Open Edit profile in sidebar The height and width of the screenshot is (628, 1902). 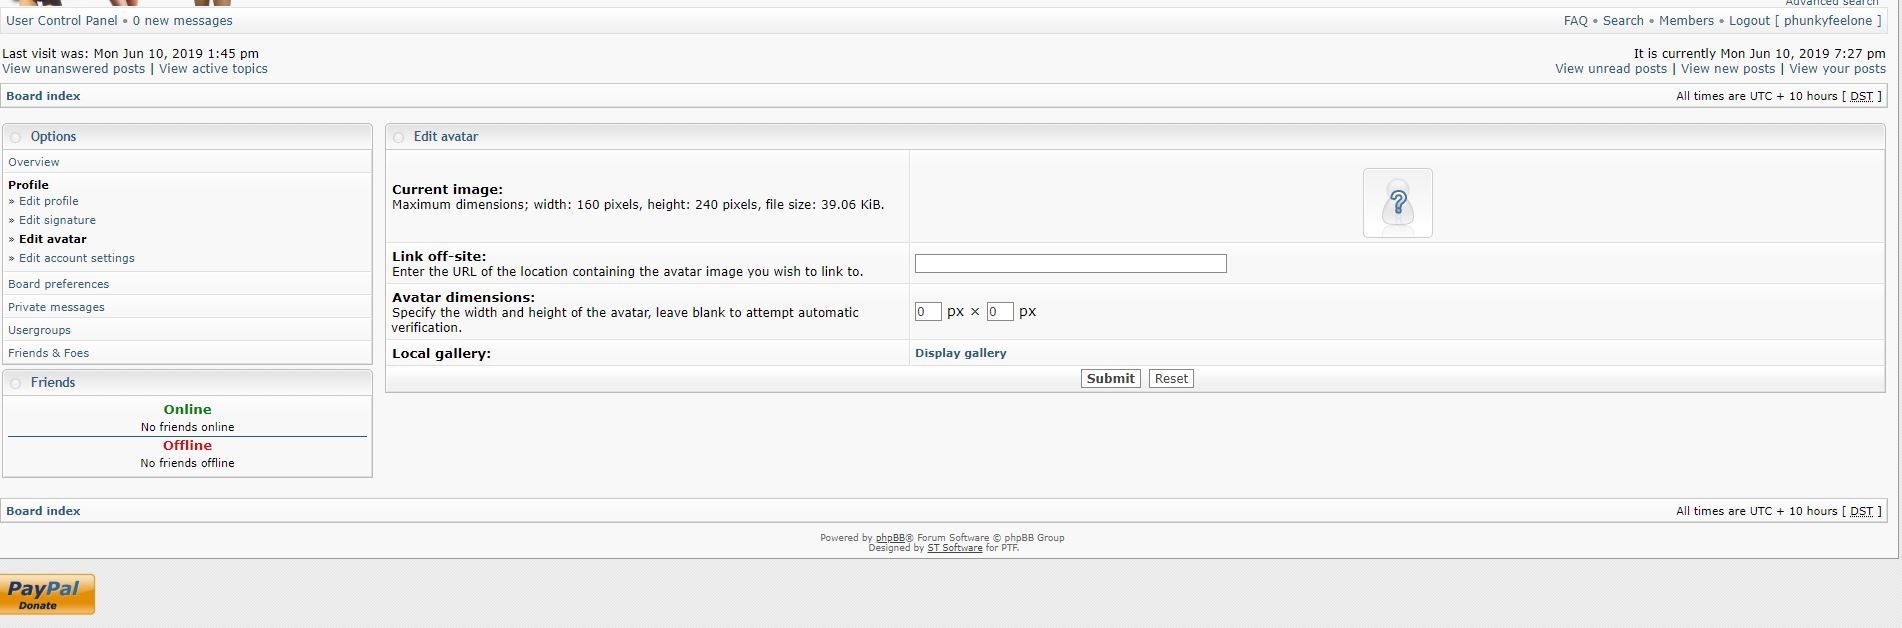coord(48,201)
